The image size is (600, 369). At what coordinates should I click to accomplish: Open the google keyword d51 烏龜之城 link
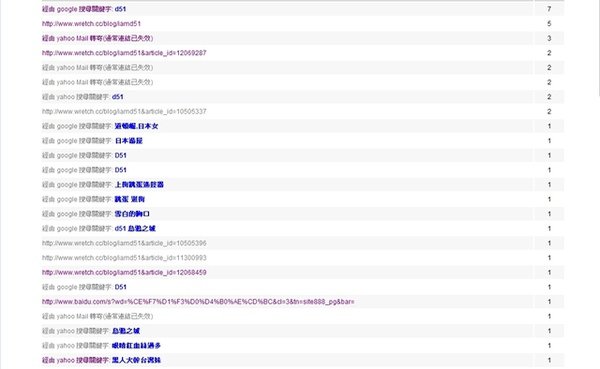pos(99,229)
